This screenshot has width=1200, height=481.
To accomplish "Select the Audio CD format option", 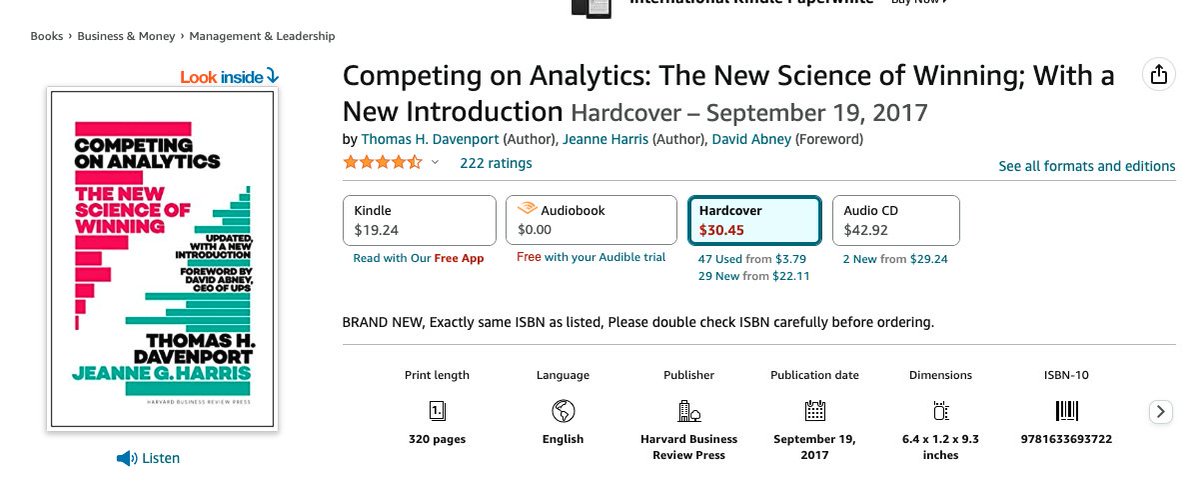I will pyautogui.click(x=896, y=220).
